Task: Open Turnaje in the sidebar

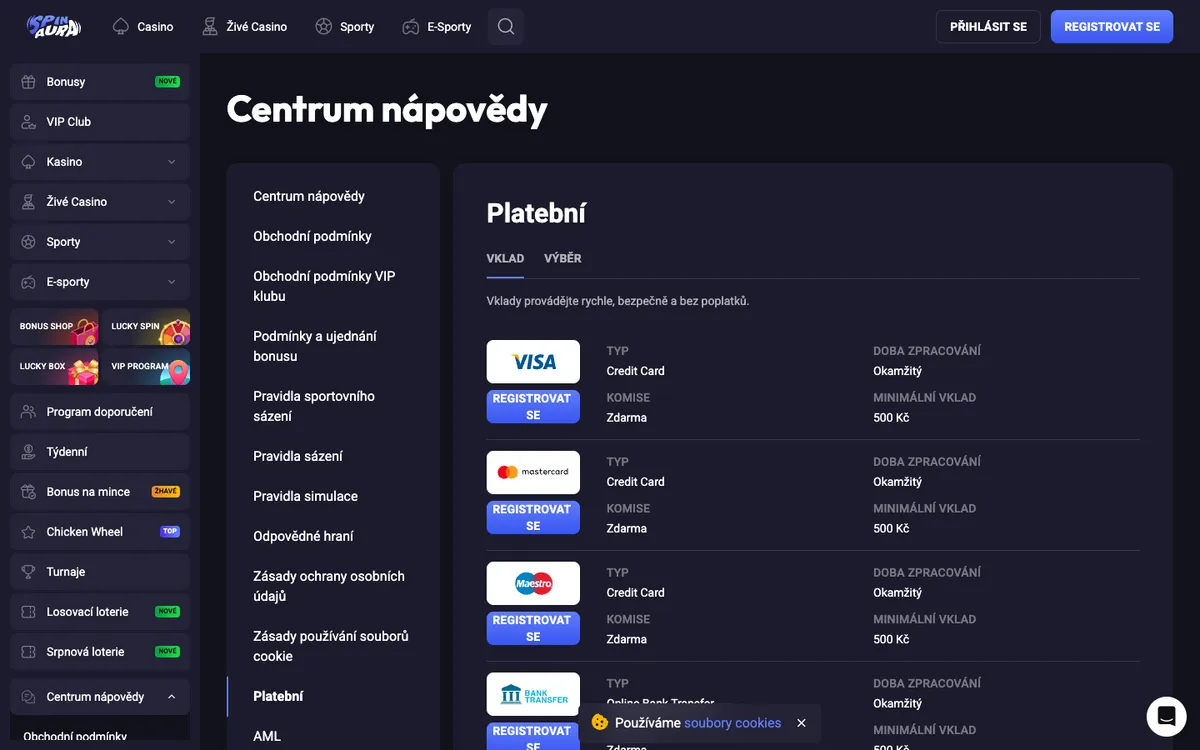Action: tap(100, 572)
